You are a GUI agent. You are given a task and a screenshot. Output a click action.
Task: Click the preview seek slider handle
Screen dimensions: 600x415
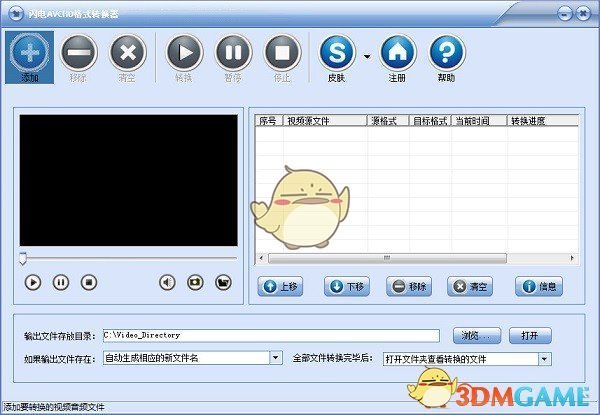(23, 258)
